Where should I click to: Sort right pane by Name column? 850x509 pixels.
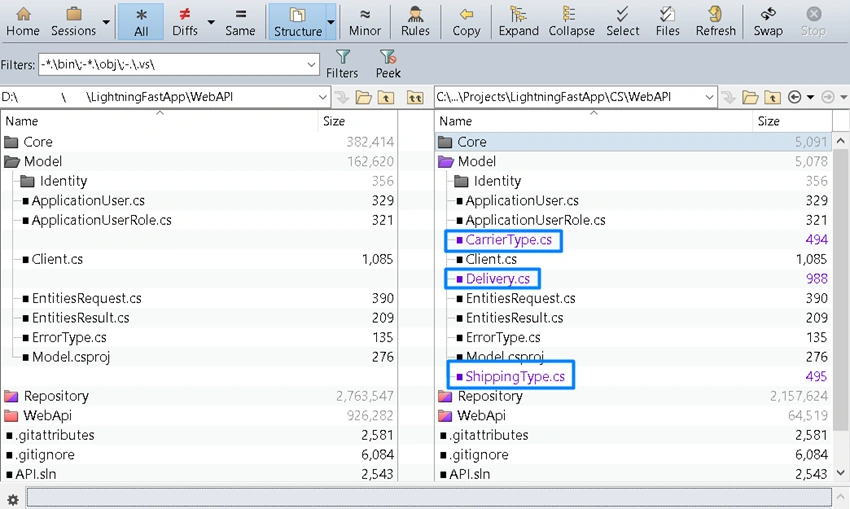594,121
